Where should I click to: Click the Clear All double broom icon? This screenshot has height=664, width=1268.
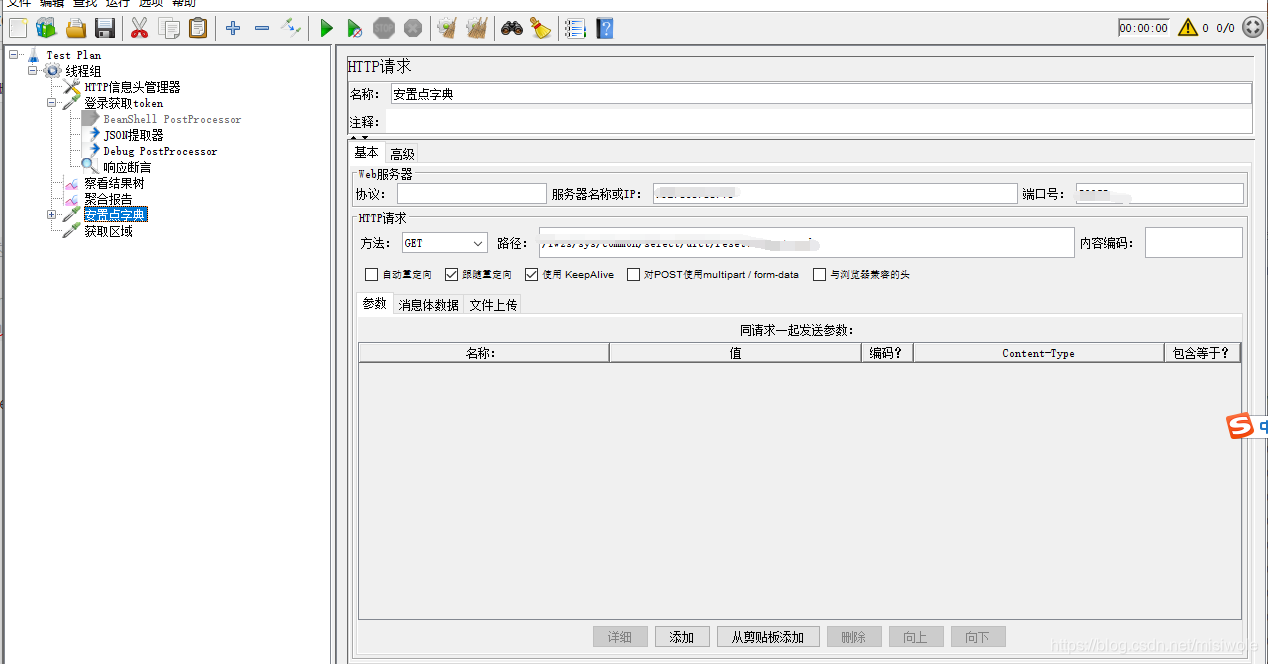coord(477,28)
